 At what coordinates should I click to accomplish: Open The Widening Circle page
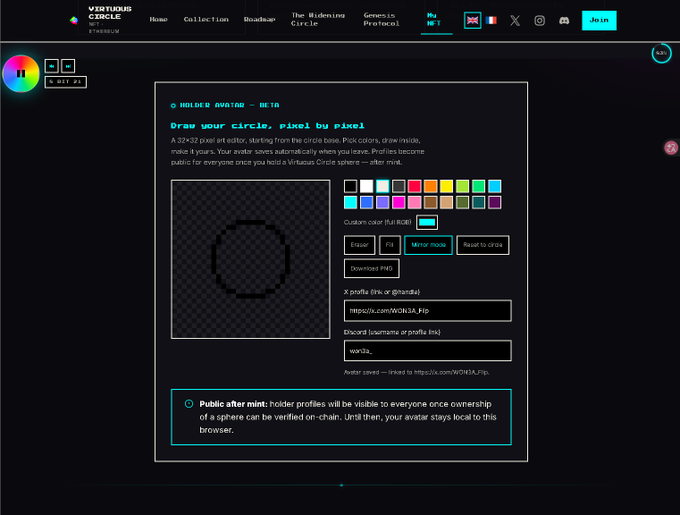pyautogui.click(x=317, y=20)
